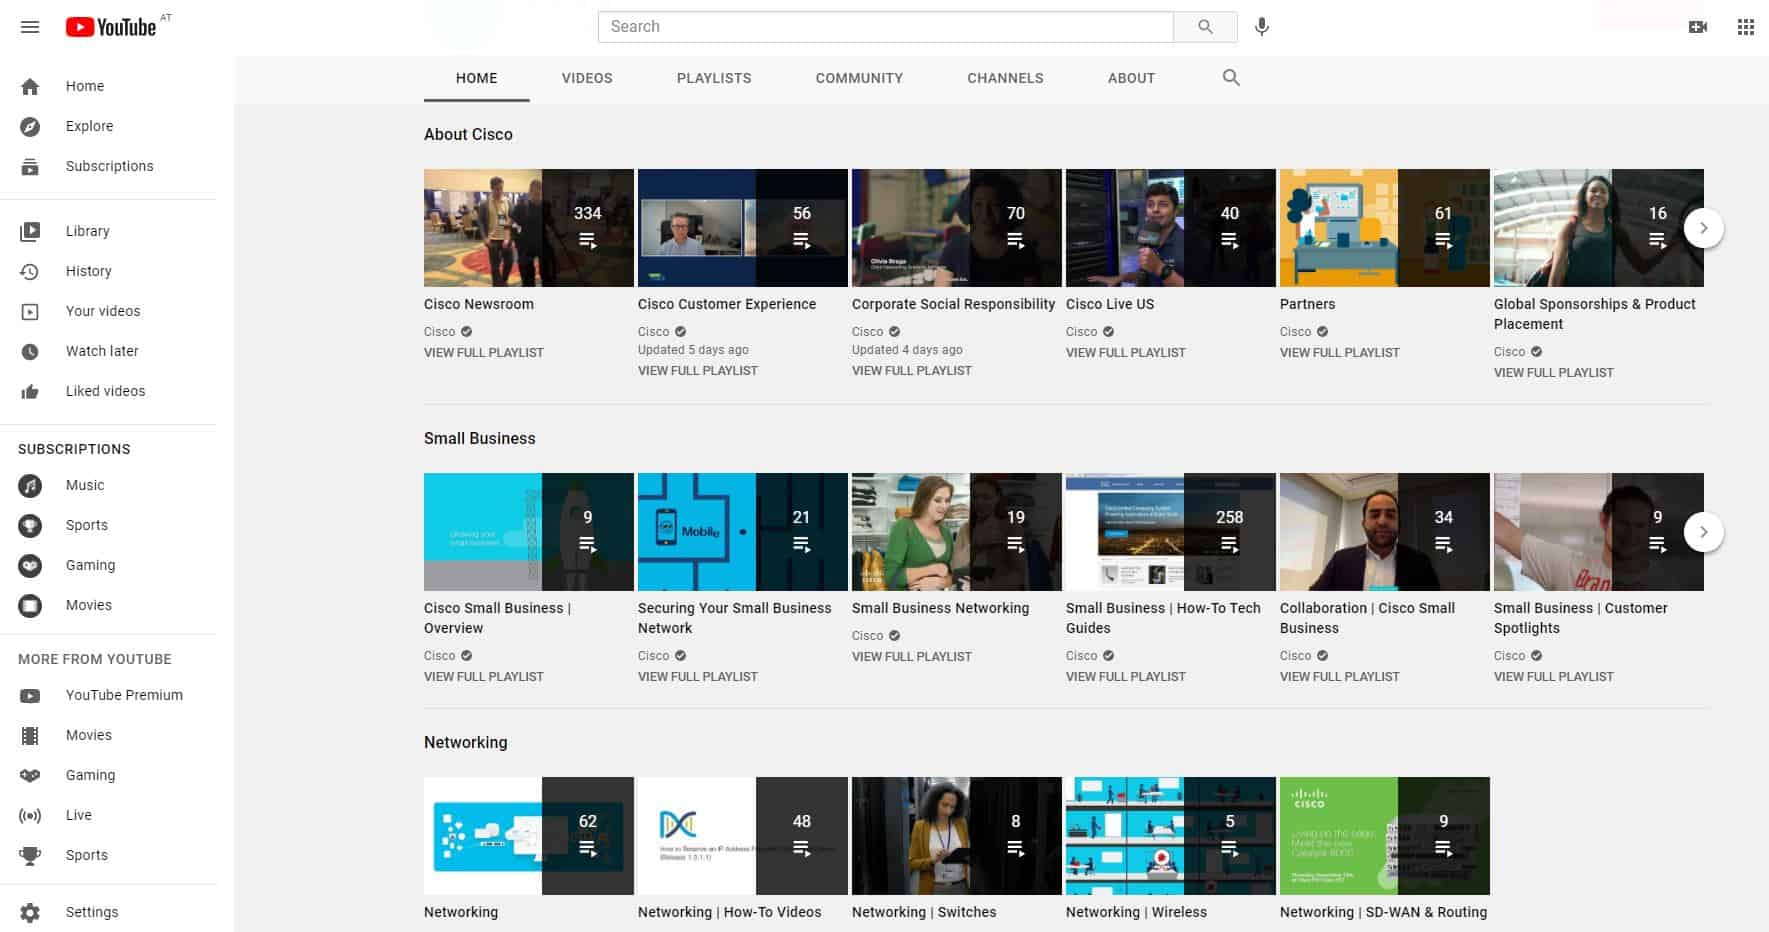Open Networking | Wireless title
The width and height of the screenshot is (1769, 932).
click(1136, 912)
